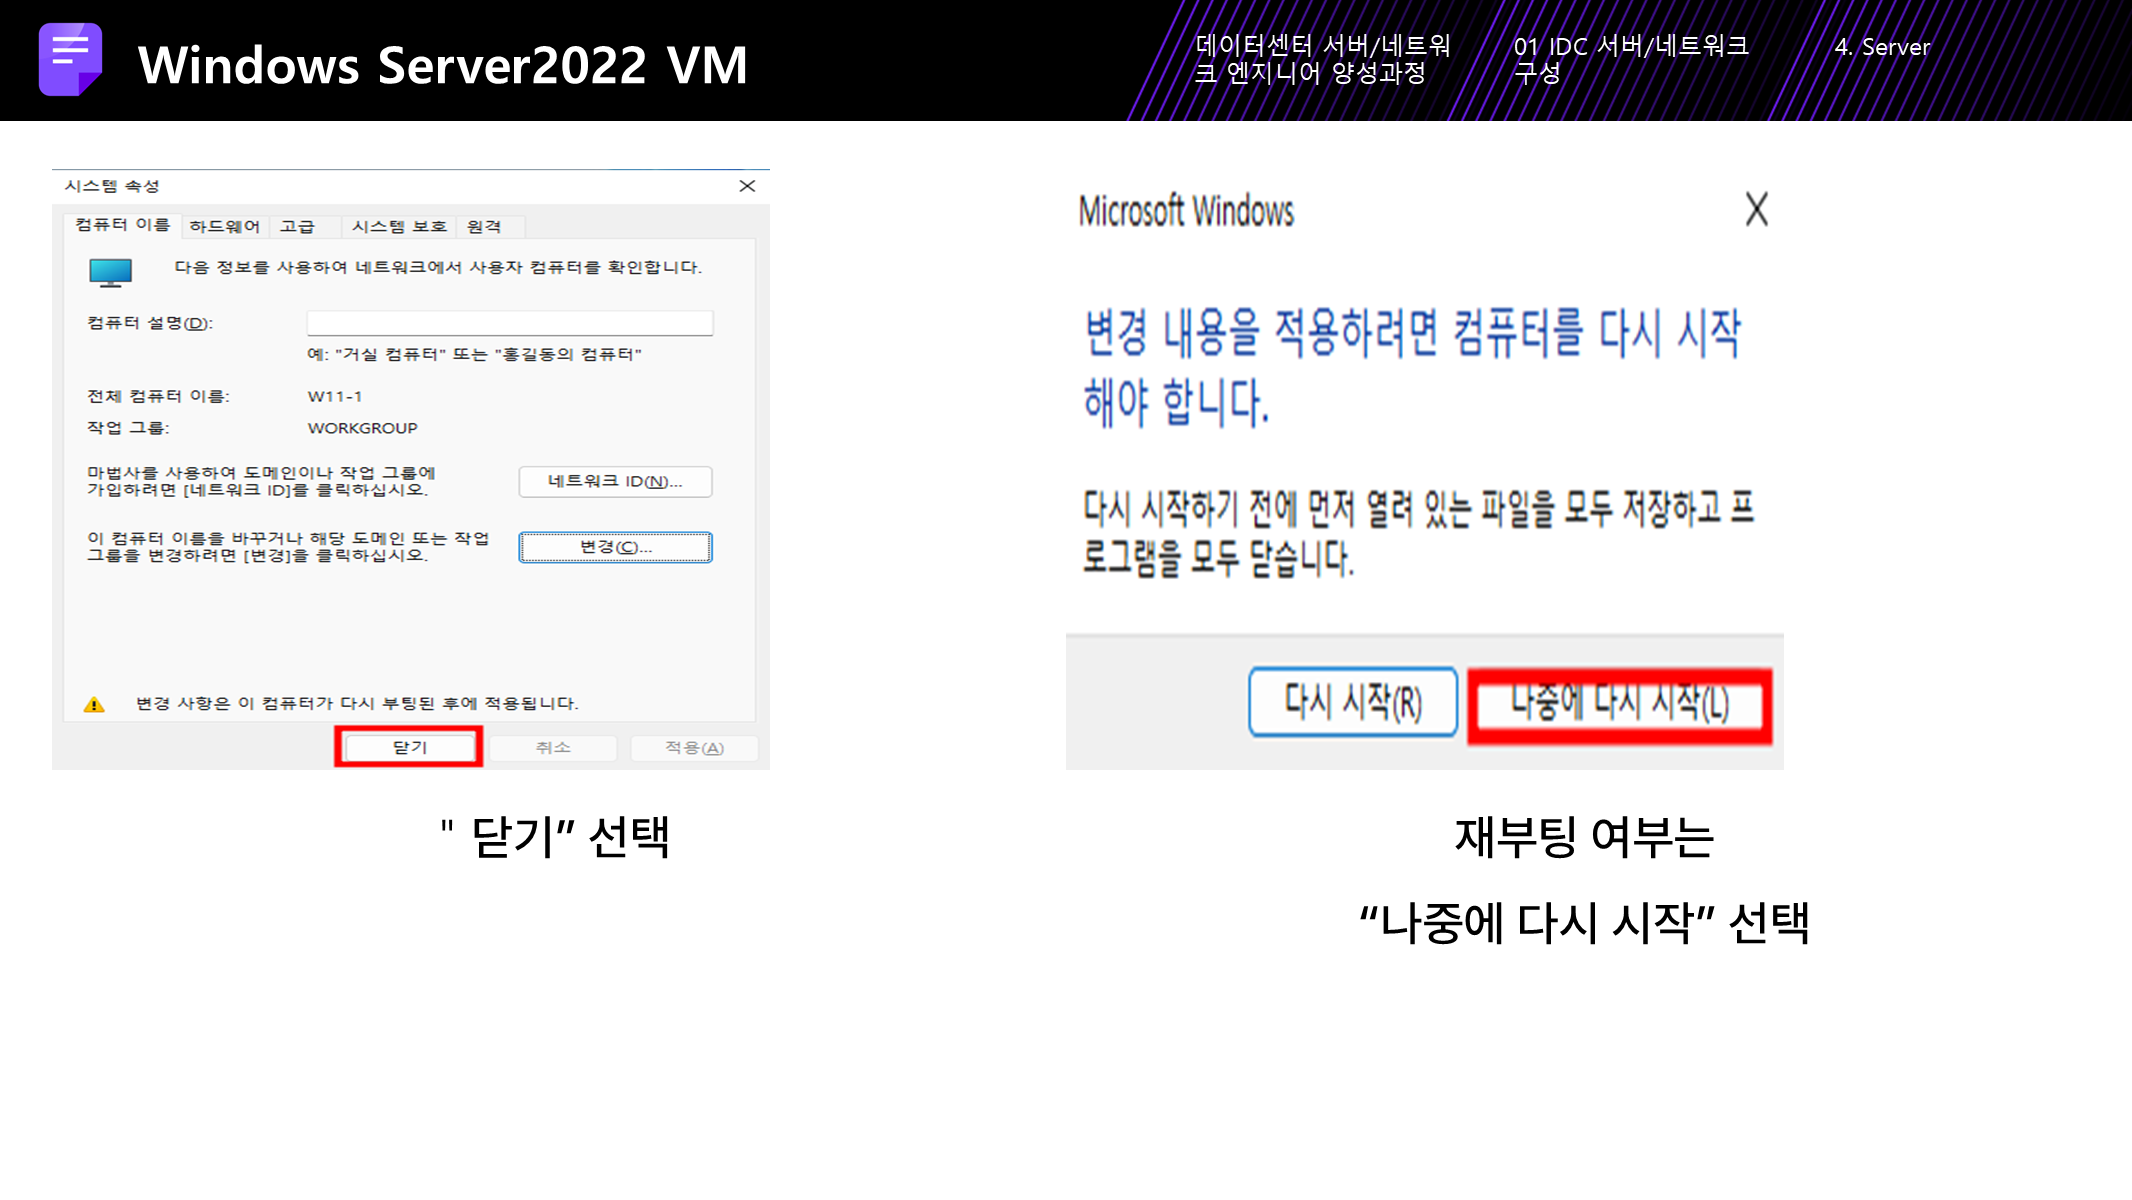The height and width of the screenshot is (1200, 2132).
Task: Click the 다시 시작(R) button
Action: click(x=1352, y=702)
